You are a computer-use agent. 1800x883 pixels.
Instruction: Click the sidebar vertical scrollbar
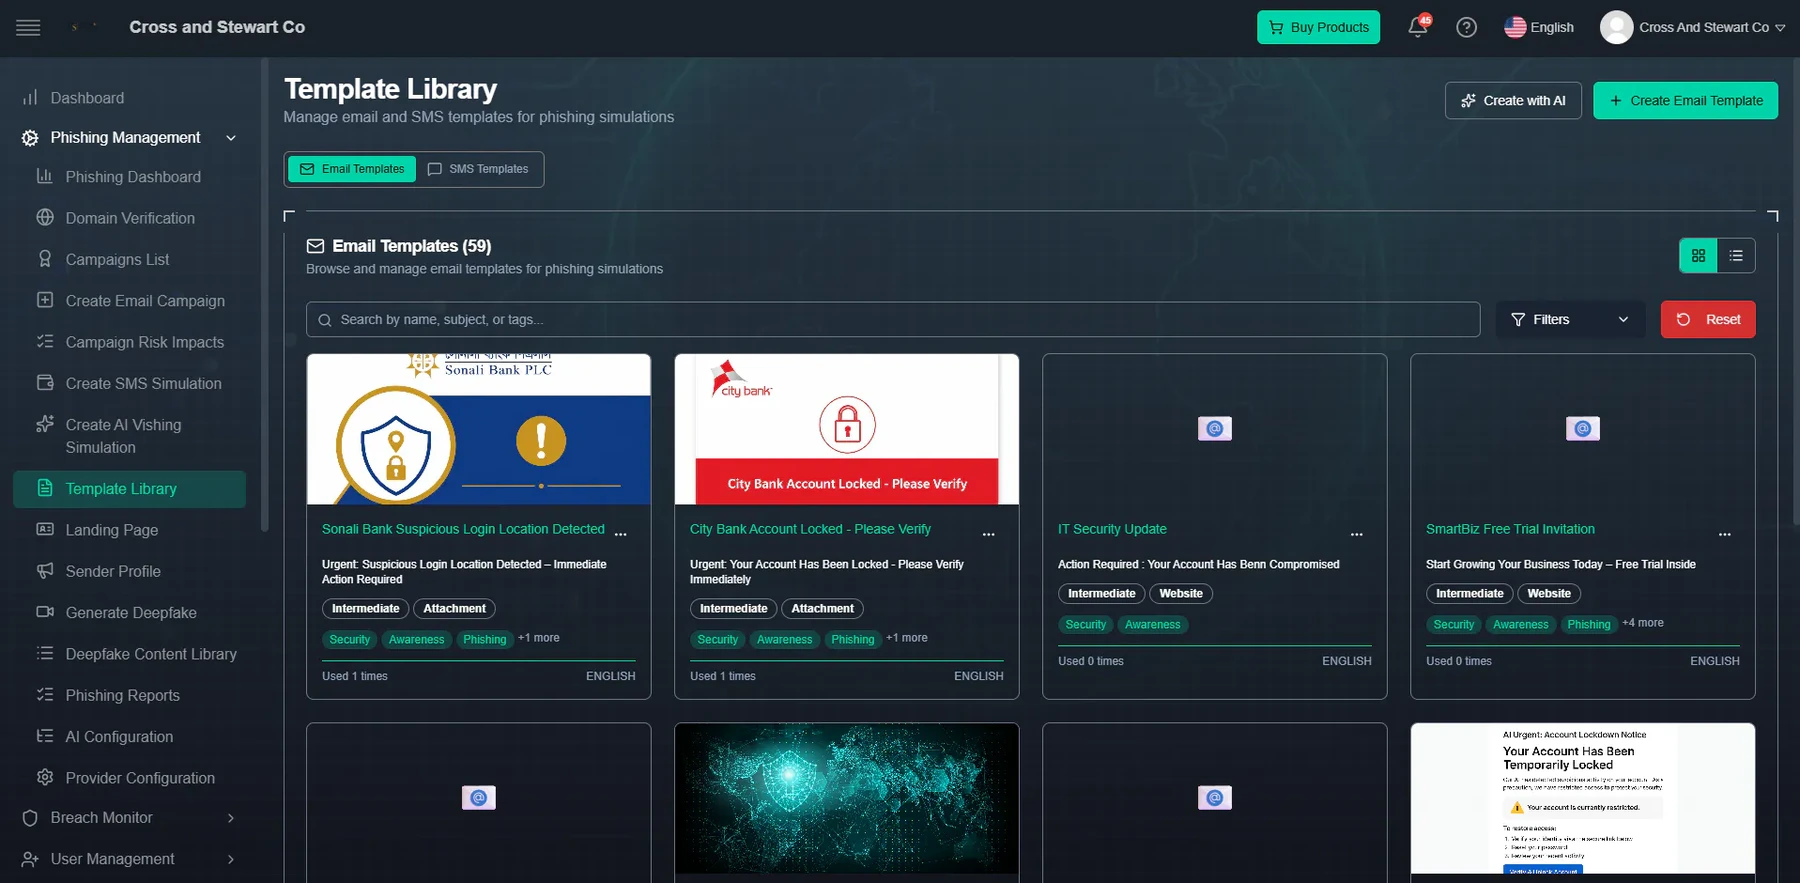click(265, 295)
